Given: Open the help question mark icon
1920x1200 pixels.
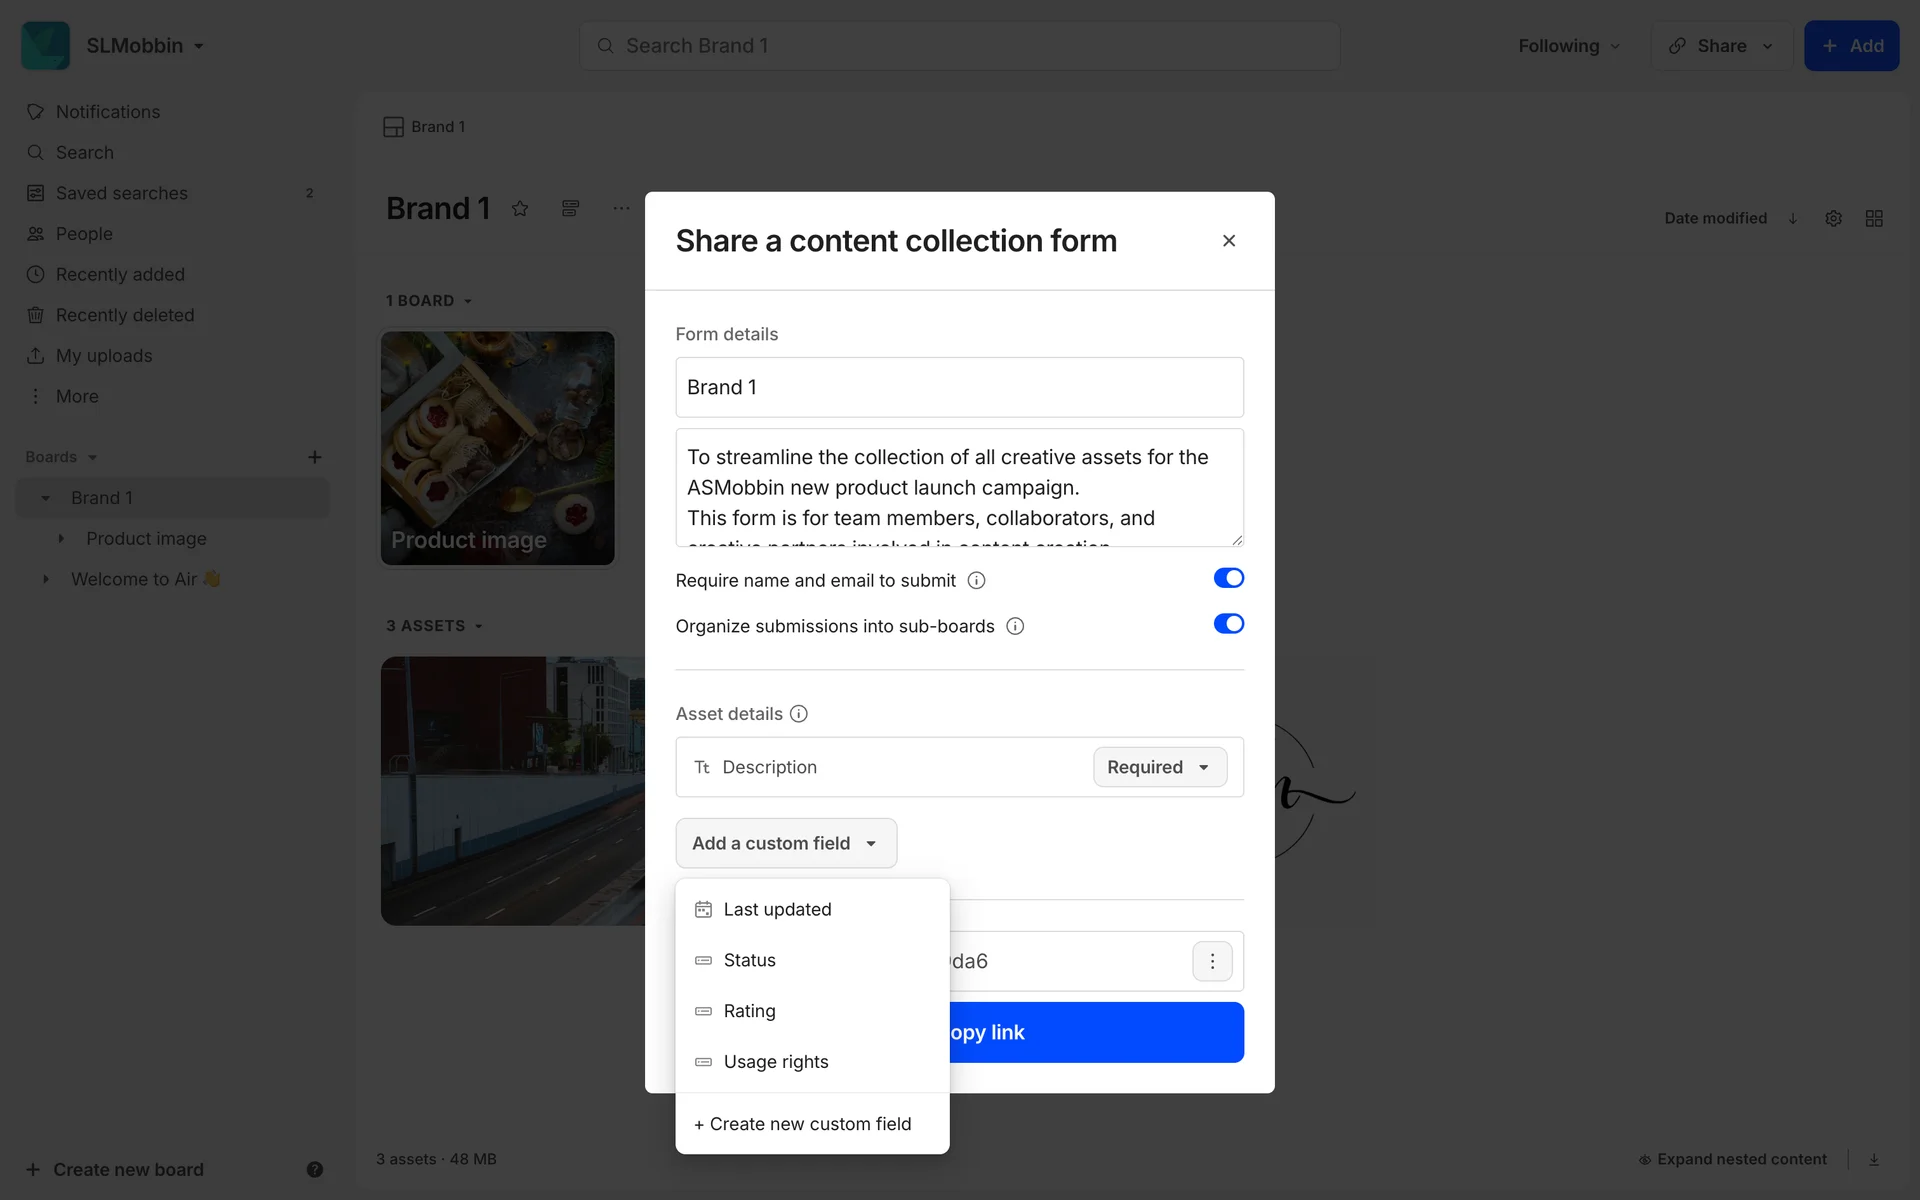Looking at the screenshot, I should (x=315, y=1169).
